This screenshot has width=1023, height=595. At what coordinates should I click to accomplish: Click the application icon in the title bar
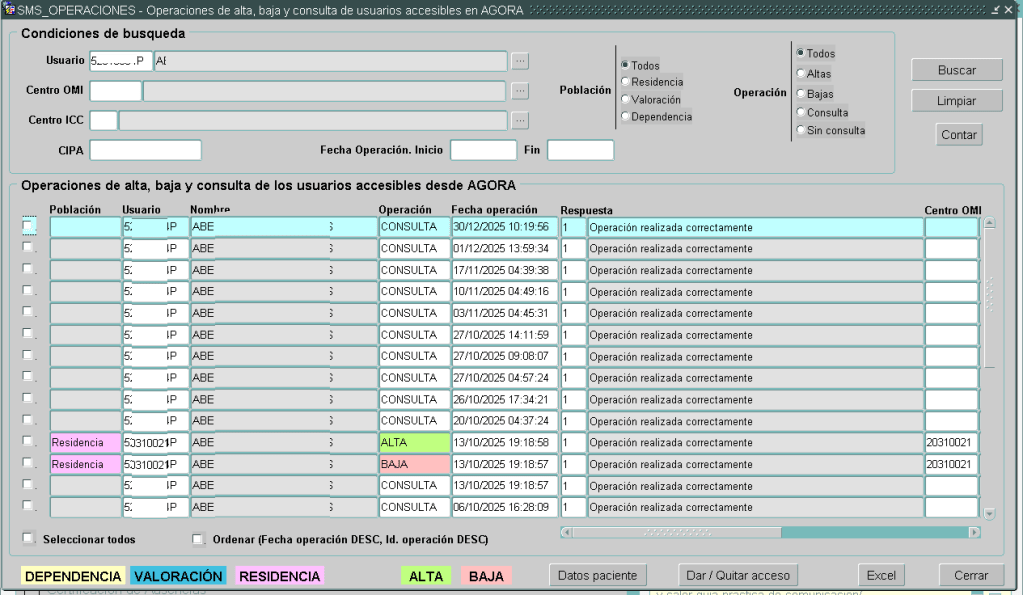click(9, 9)
